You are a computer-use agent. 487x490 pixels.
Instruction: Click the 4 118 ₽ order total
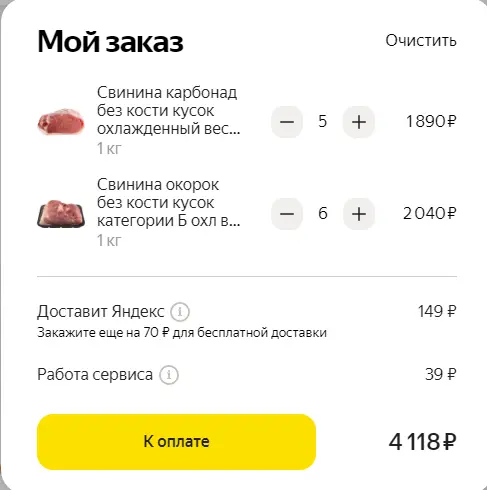click(x=422, y=442)
